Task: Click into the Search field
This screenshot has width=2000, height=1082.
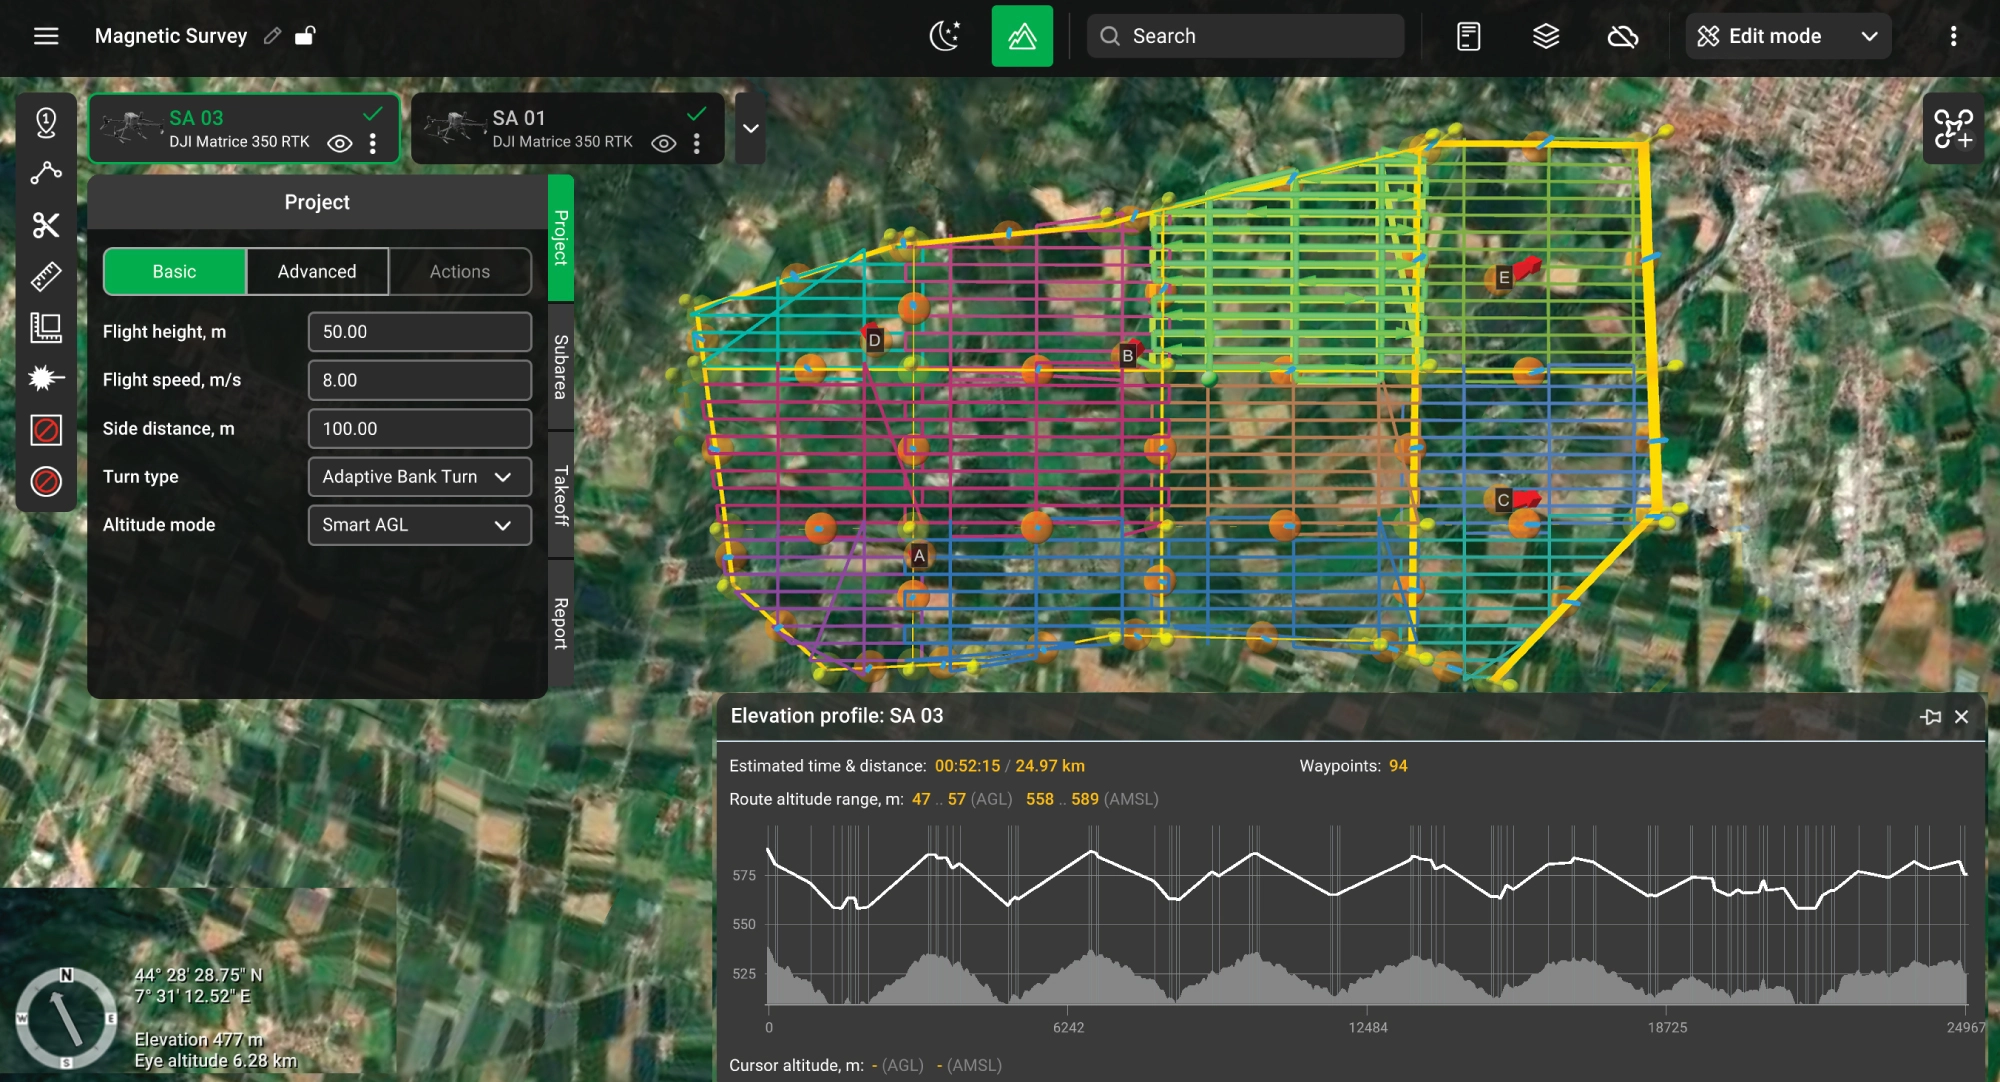Action: (x=1245, y=36)
